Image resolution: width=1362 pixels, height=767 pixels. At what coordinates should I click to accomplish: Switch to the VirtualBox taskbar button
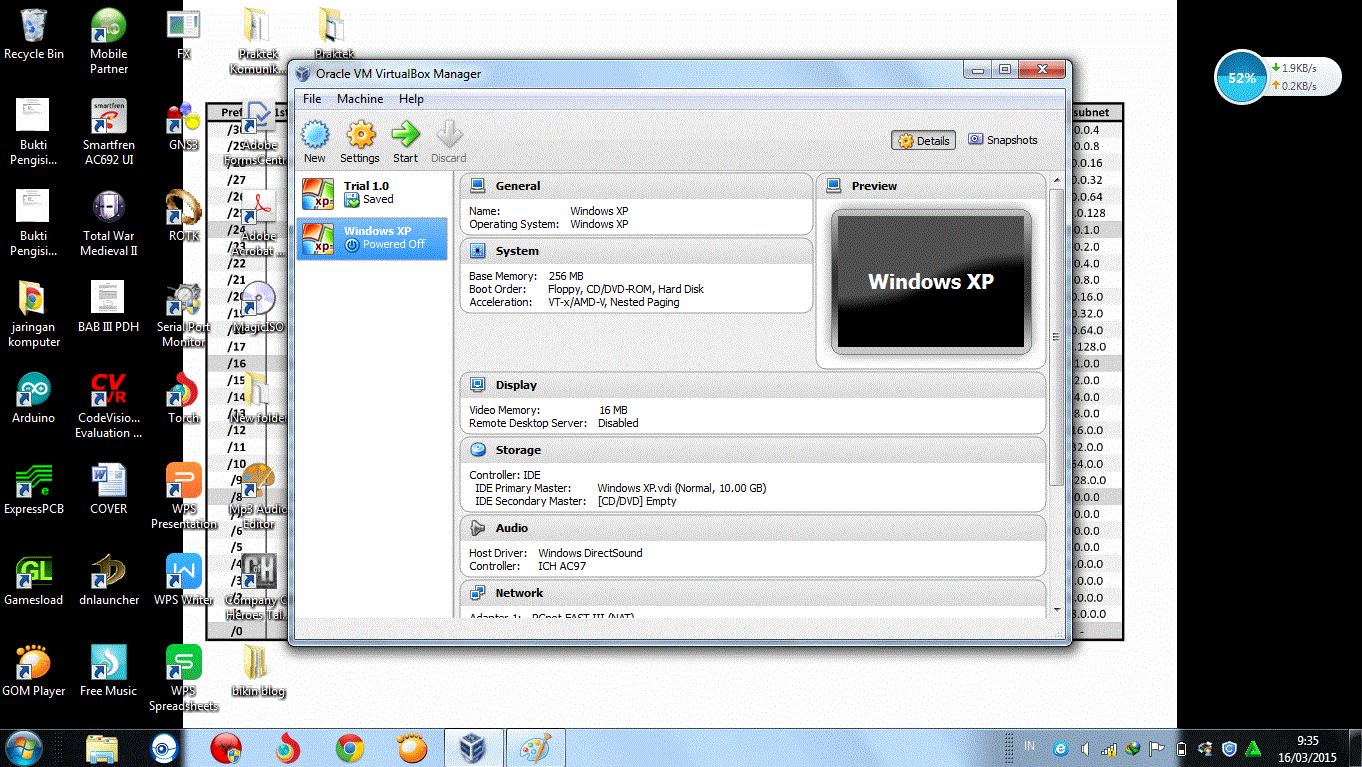click(x=472, y=748)
